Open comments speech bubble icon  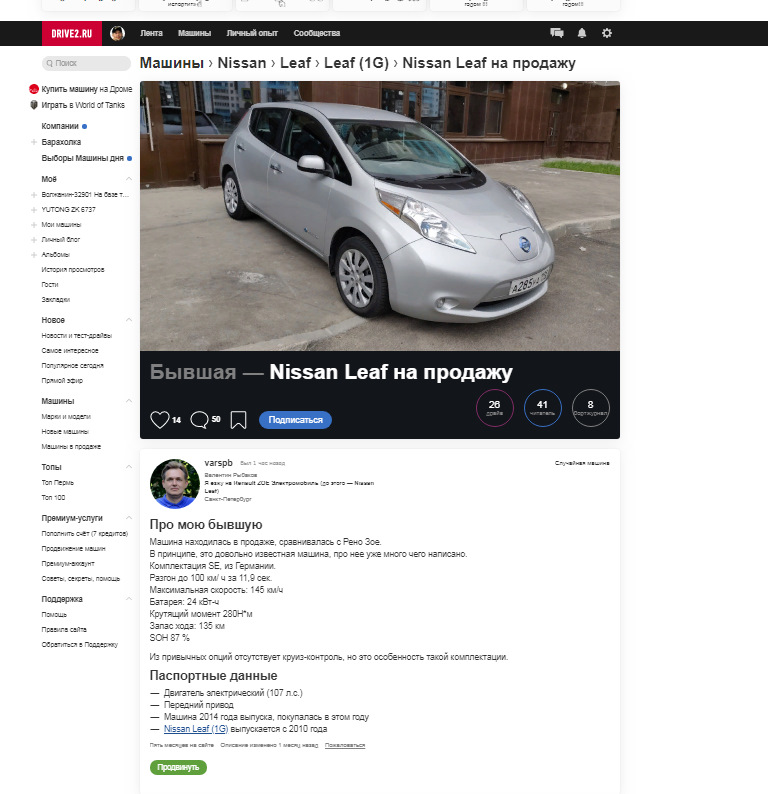click(199, 420)
